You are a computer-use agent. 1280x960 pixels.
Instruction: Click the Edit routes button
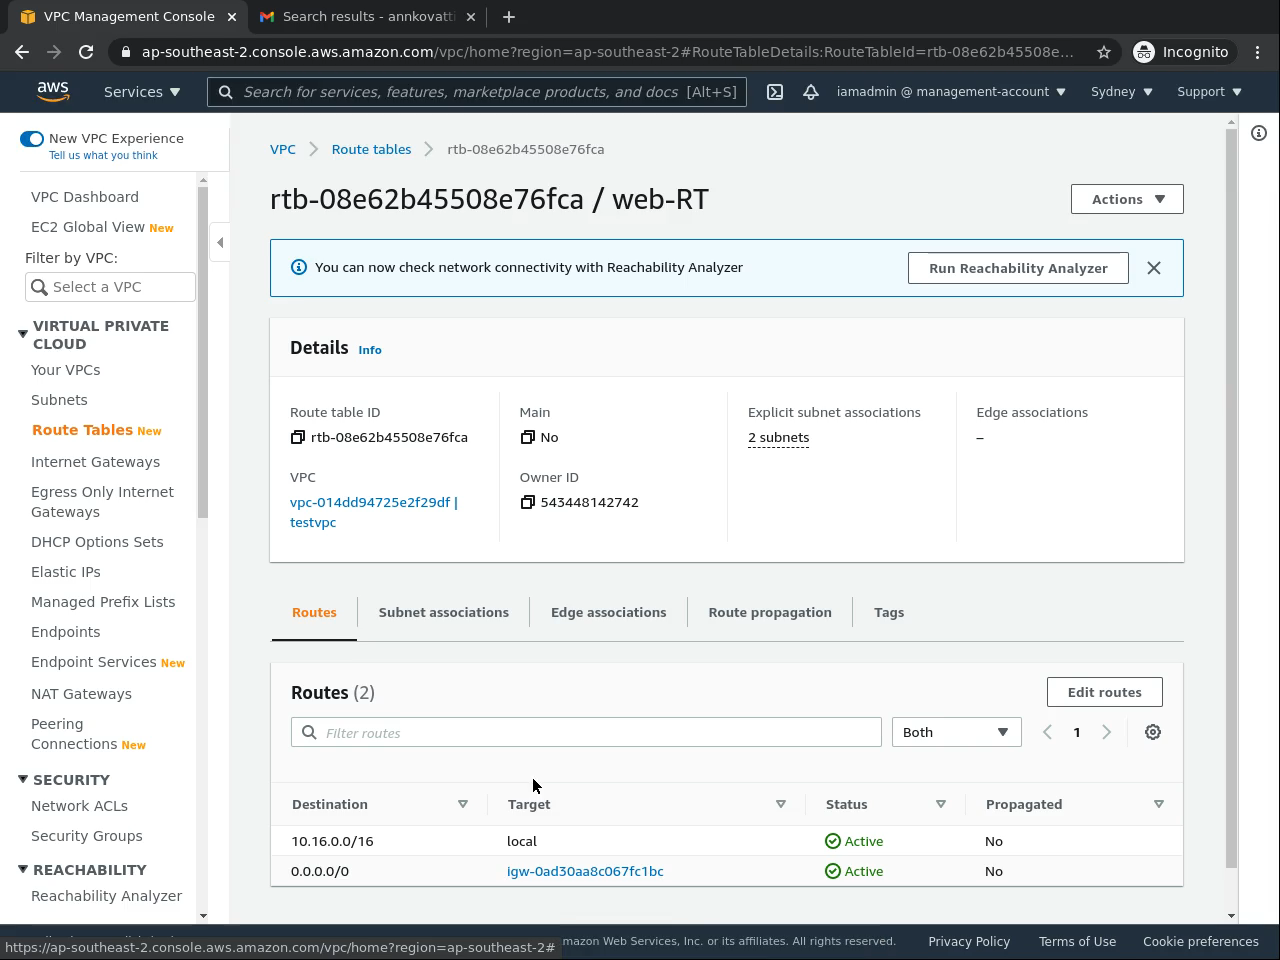click(1104, 692)
